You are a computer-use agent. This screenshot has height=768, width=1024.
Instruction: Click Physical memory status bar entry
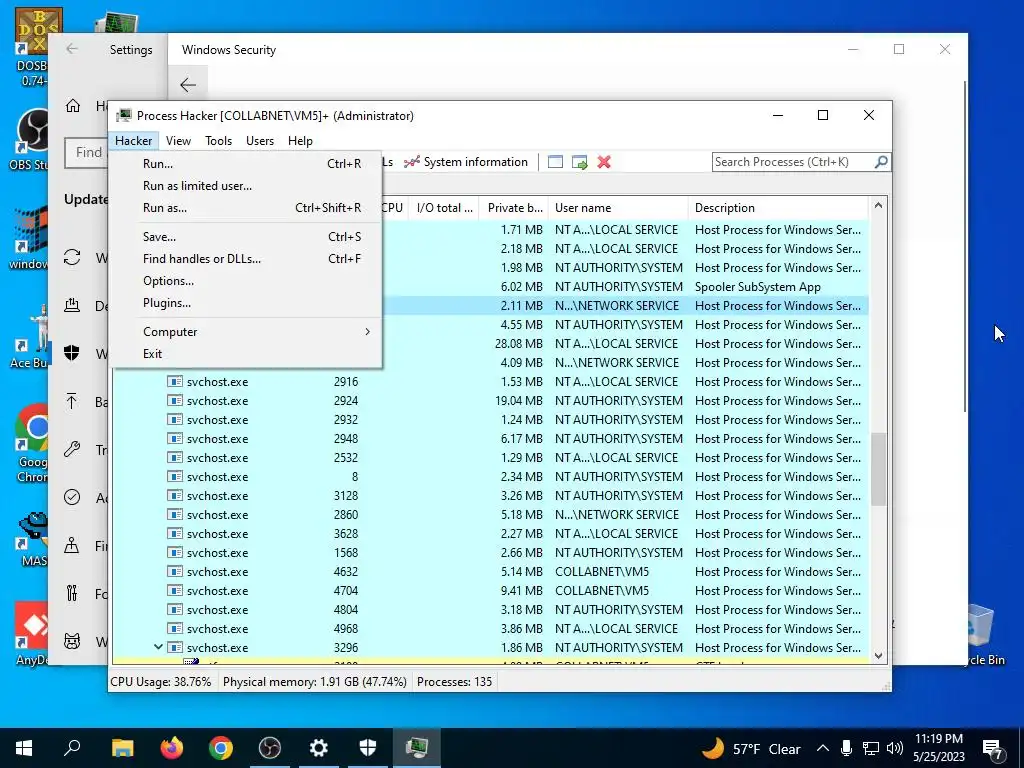coord(315,682)
